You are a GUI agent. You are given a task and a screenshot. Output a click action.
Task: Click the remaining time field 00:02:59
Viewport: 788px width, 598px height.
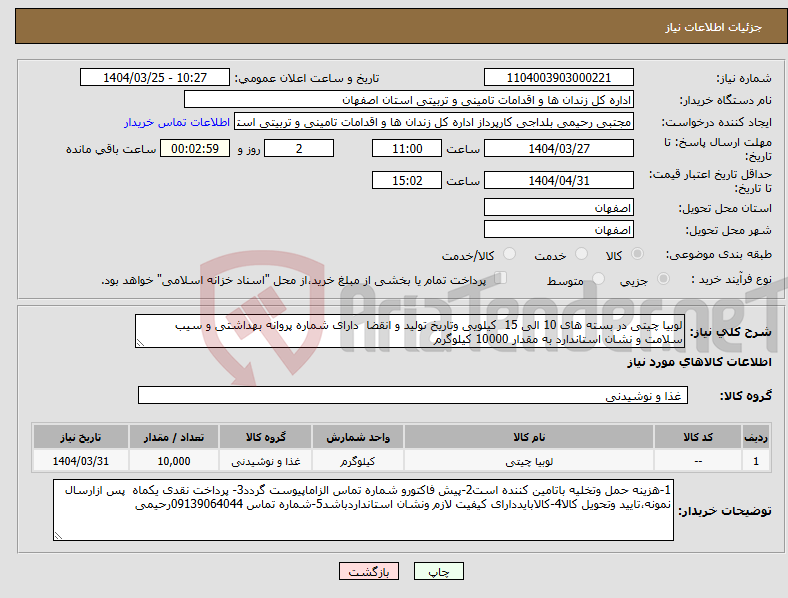195,148
